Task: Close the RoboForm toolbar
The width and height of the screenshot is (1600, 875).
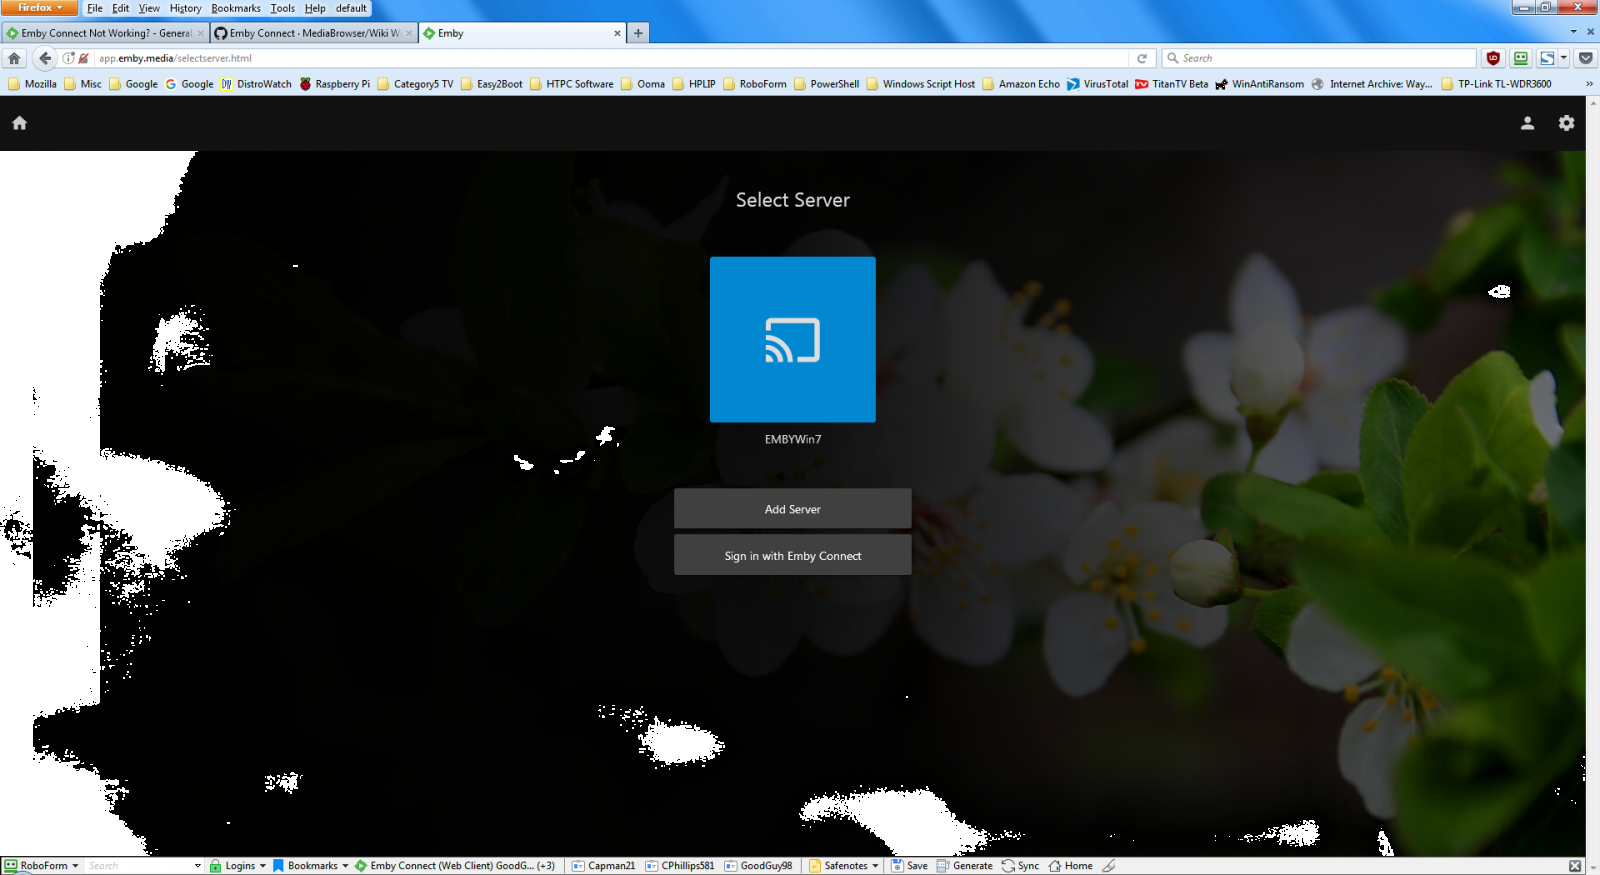Action: coord(1575,866)
